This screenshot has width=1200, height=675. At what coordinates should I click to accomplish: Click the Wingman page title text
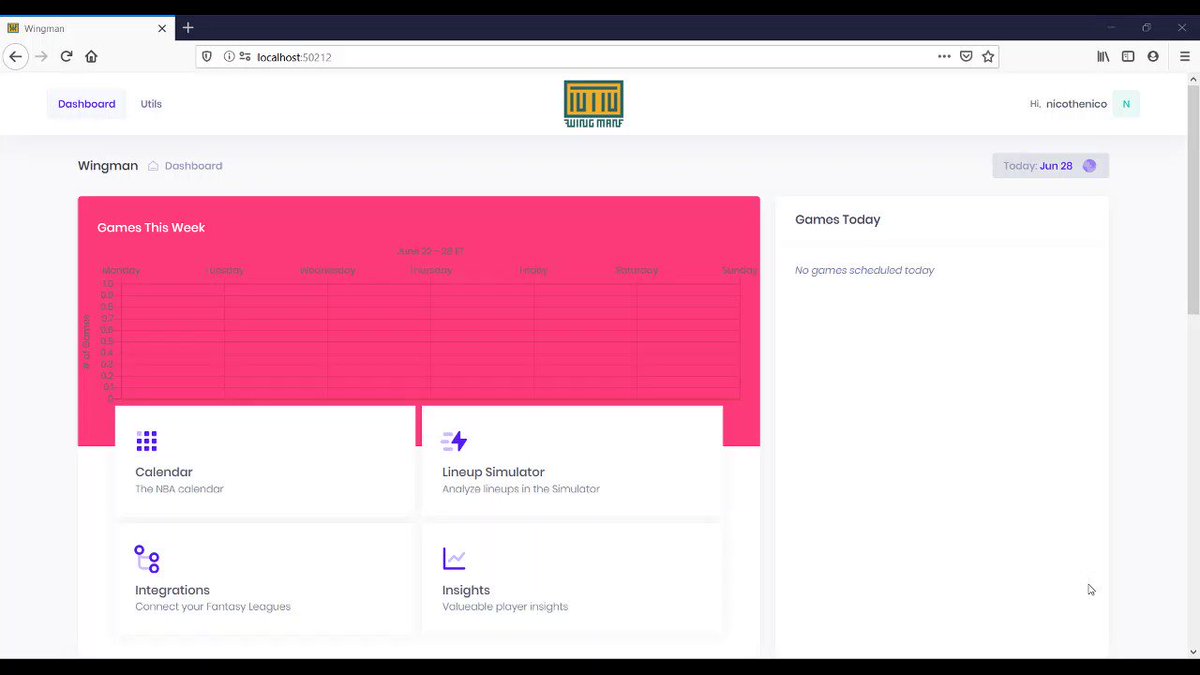click(x=108, y=166)
